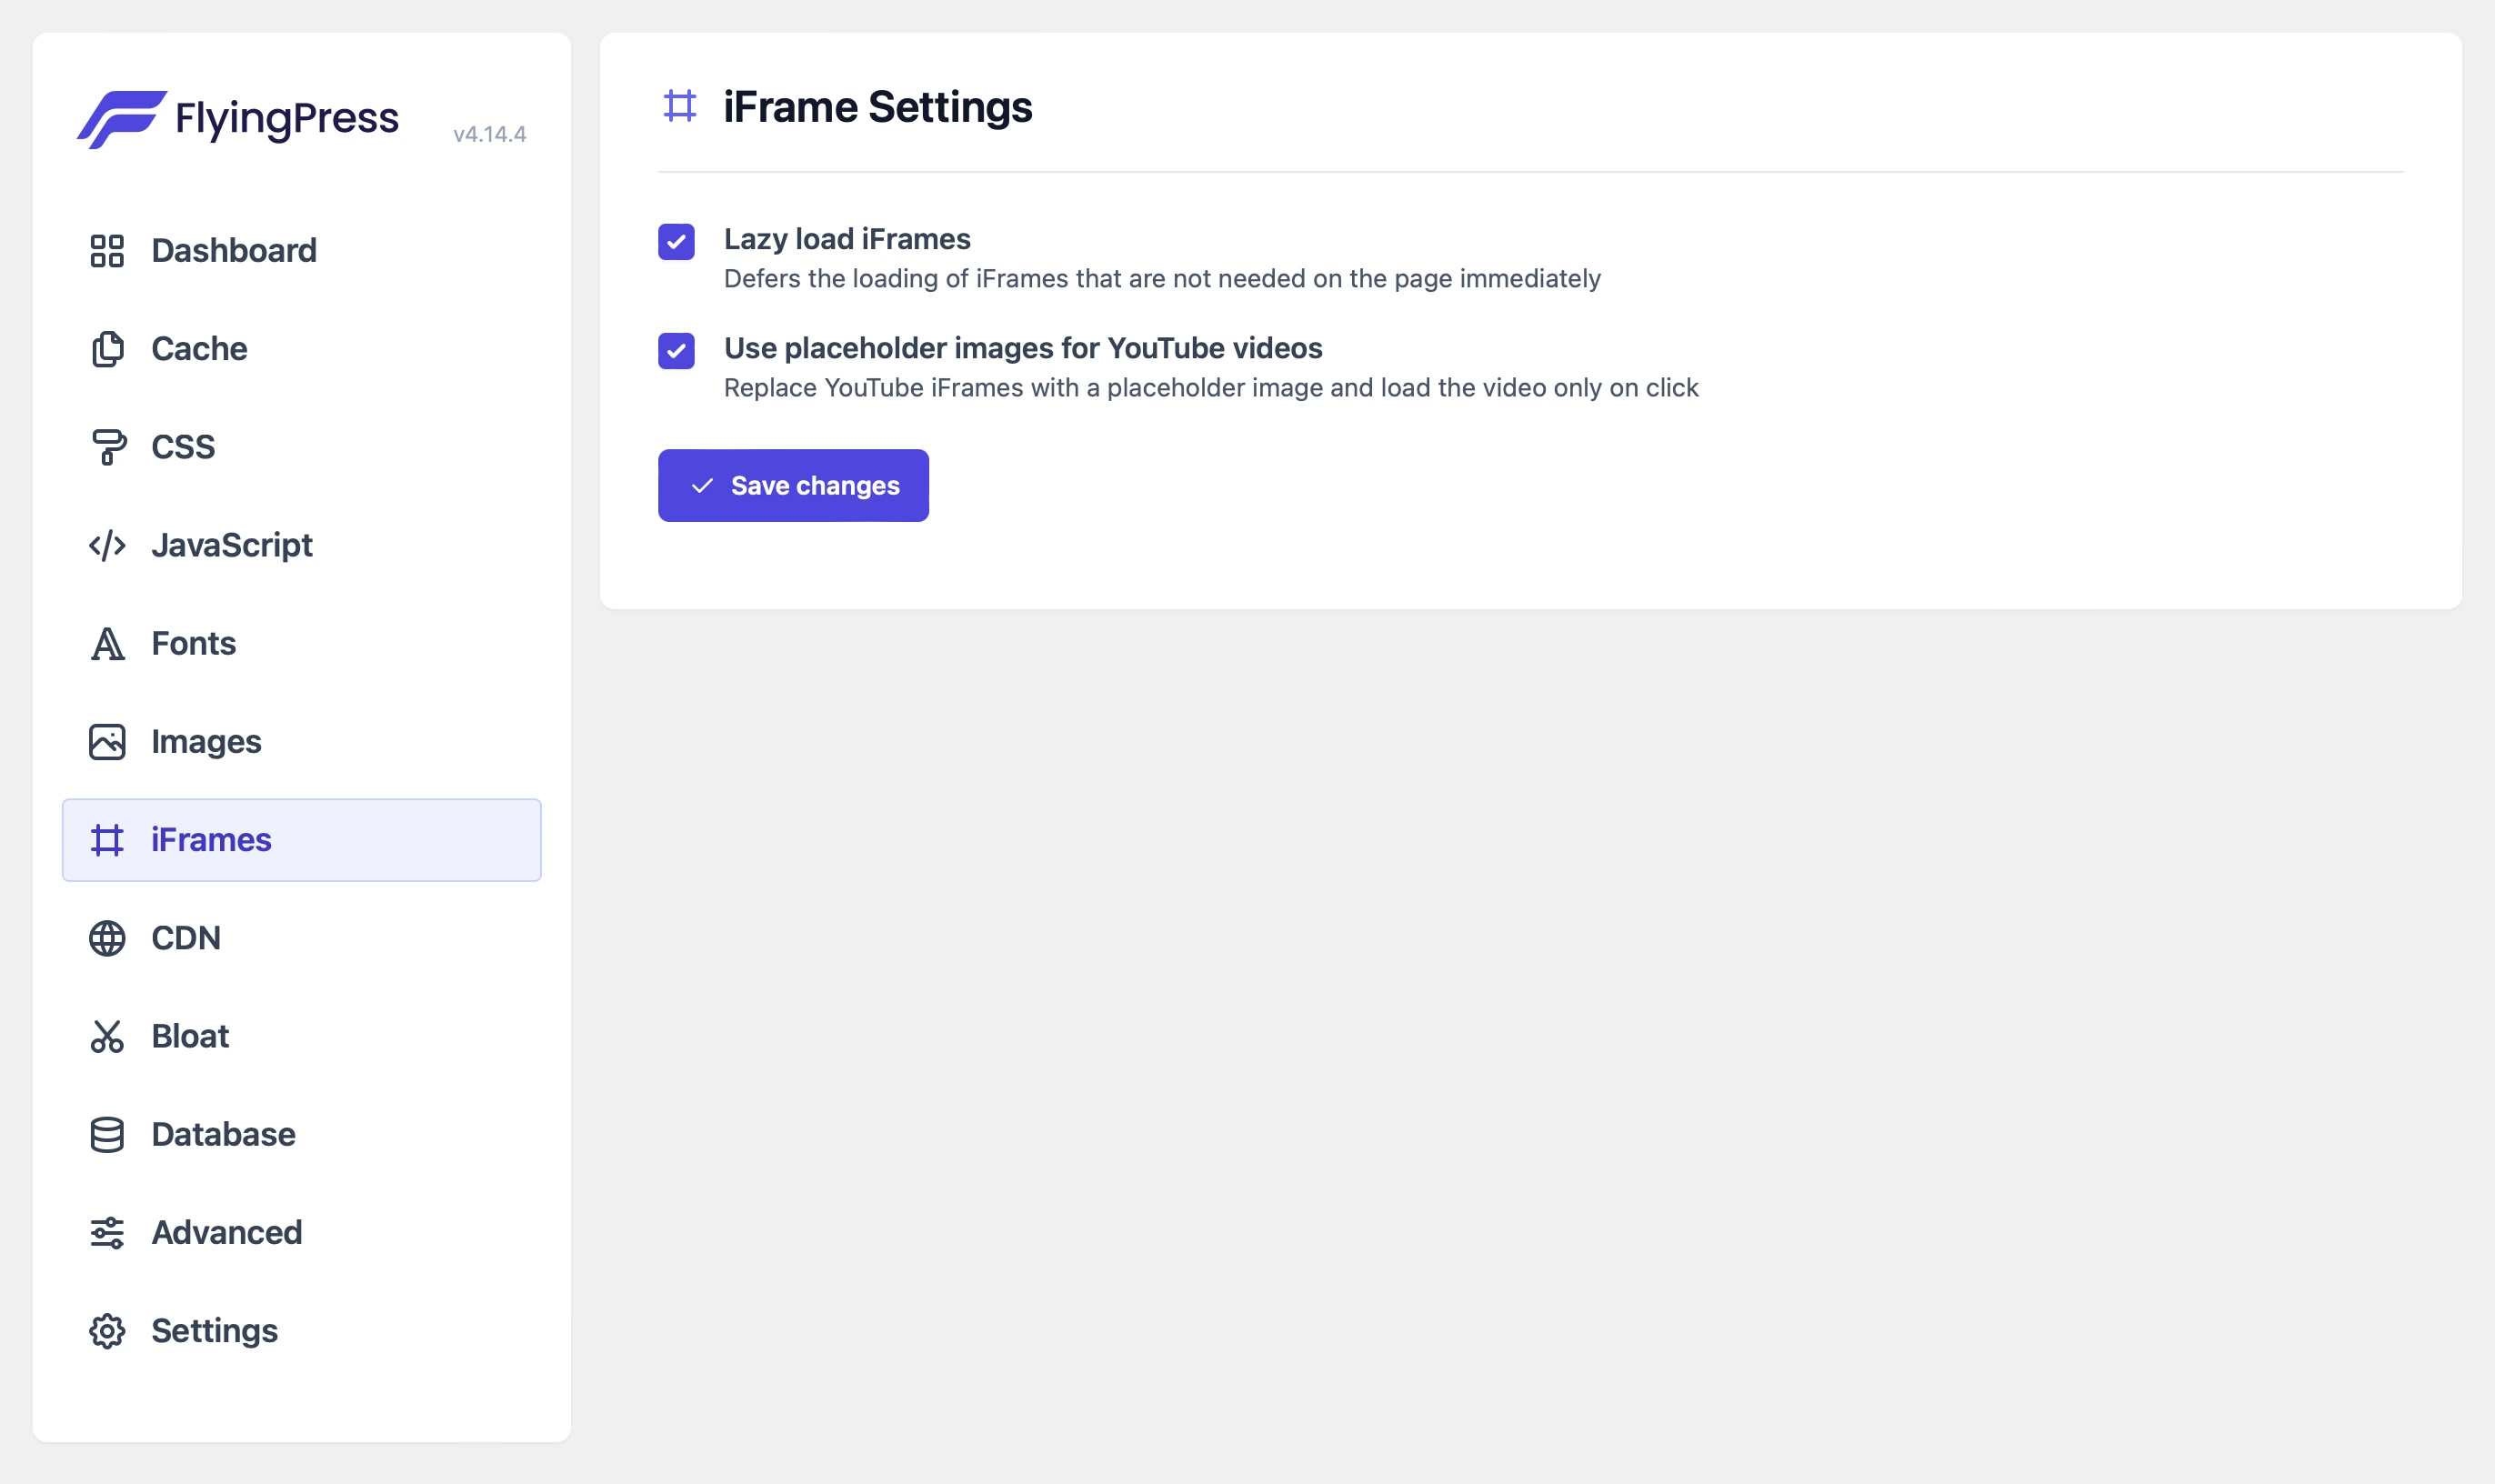Open Database settings via the database icon
Image resolution: width=2495 pixels, height=1484 pixels.
(107, 1134)
